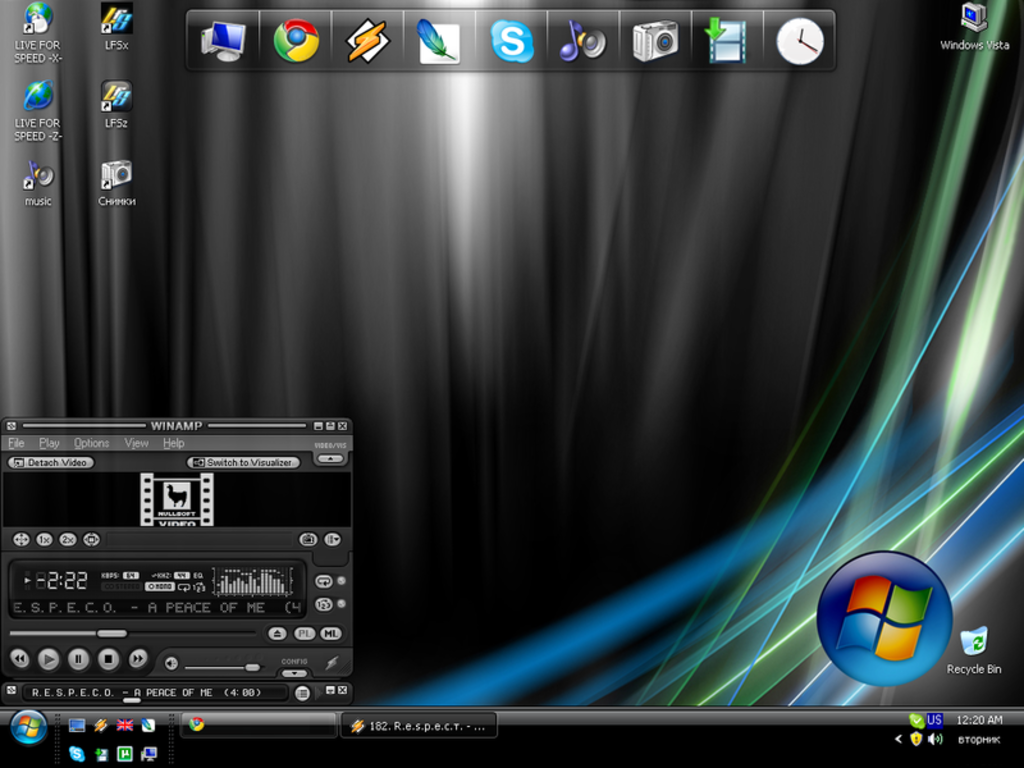Click the uTorrent quick launch icon

(x=125, y=754)
